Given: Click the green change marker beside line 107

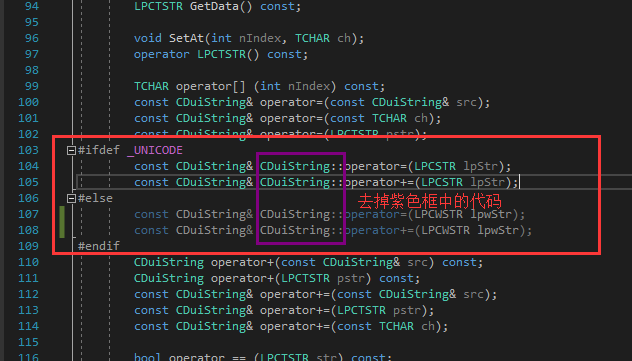Looking at the screenshot, I should tap(62, 214).
